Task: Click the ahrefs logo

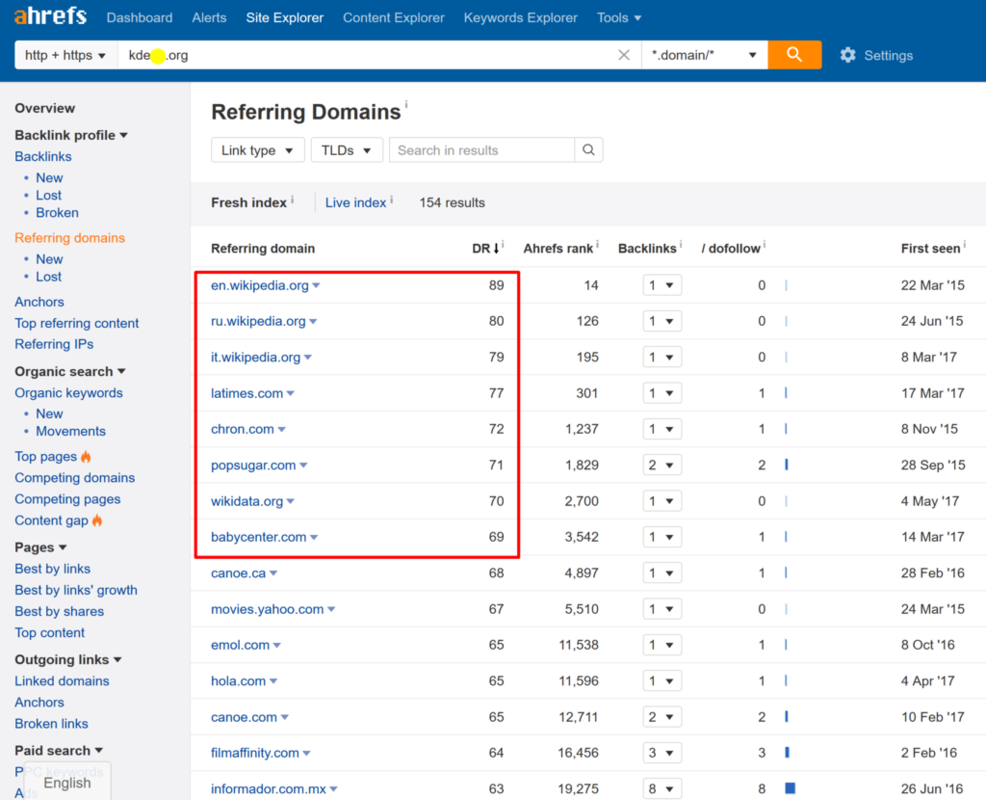Action: 50,16
